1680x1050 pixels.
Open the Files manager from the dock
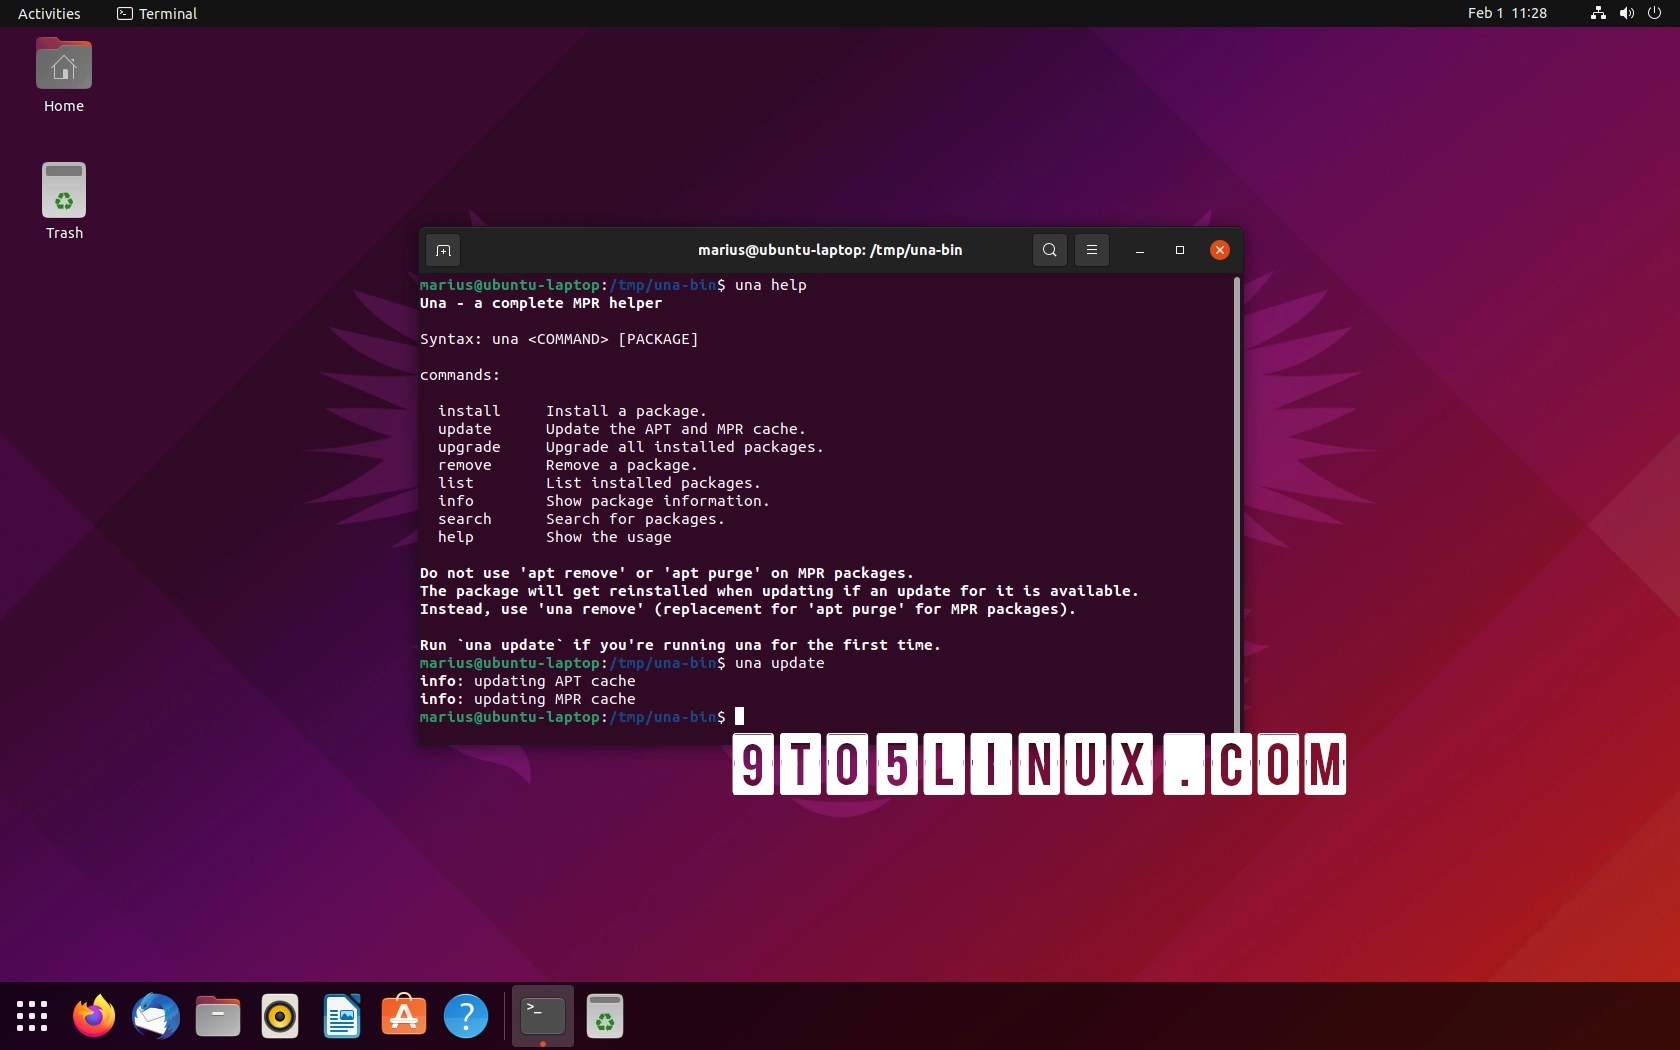pyautogui.click(x=218, y=1016)
